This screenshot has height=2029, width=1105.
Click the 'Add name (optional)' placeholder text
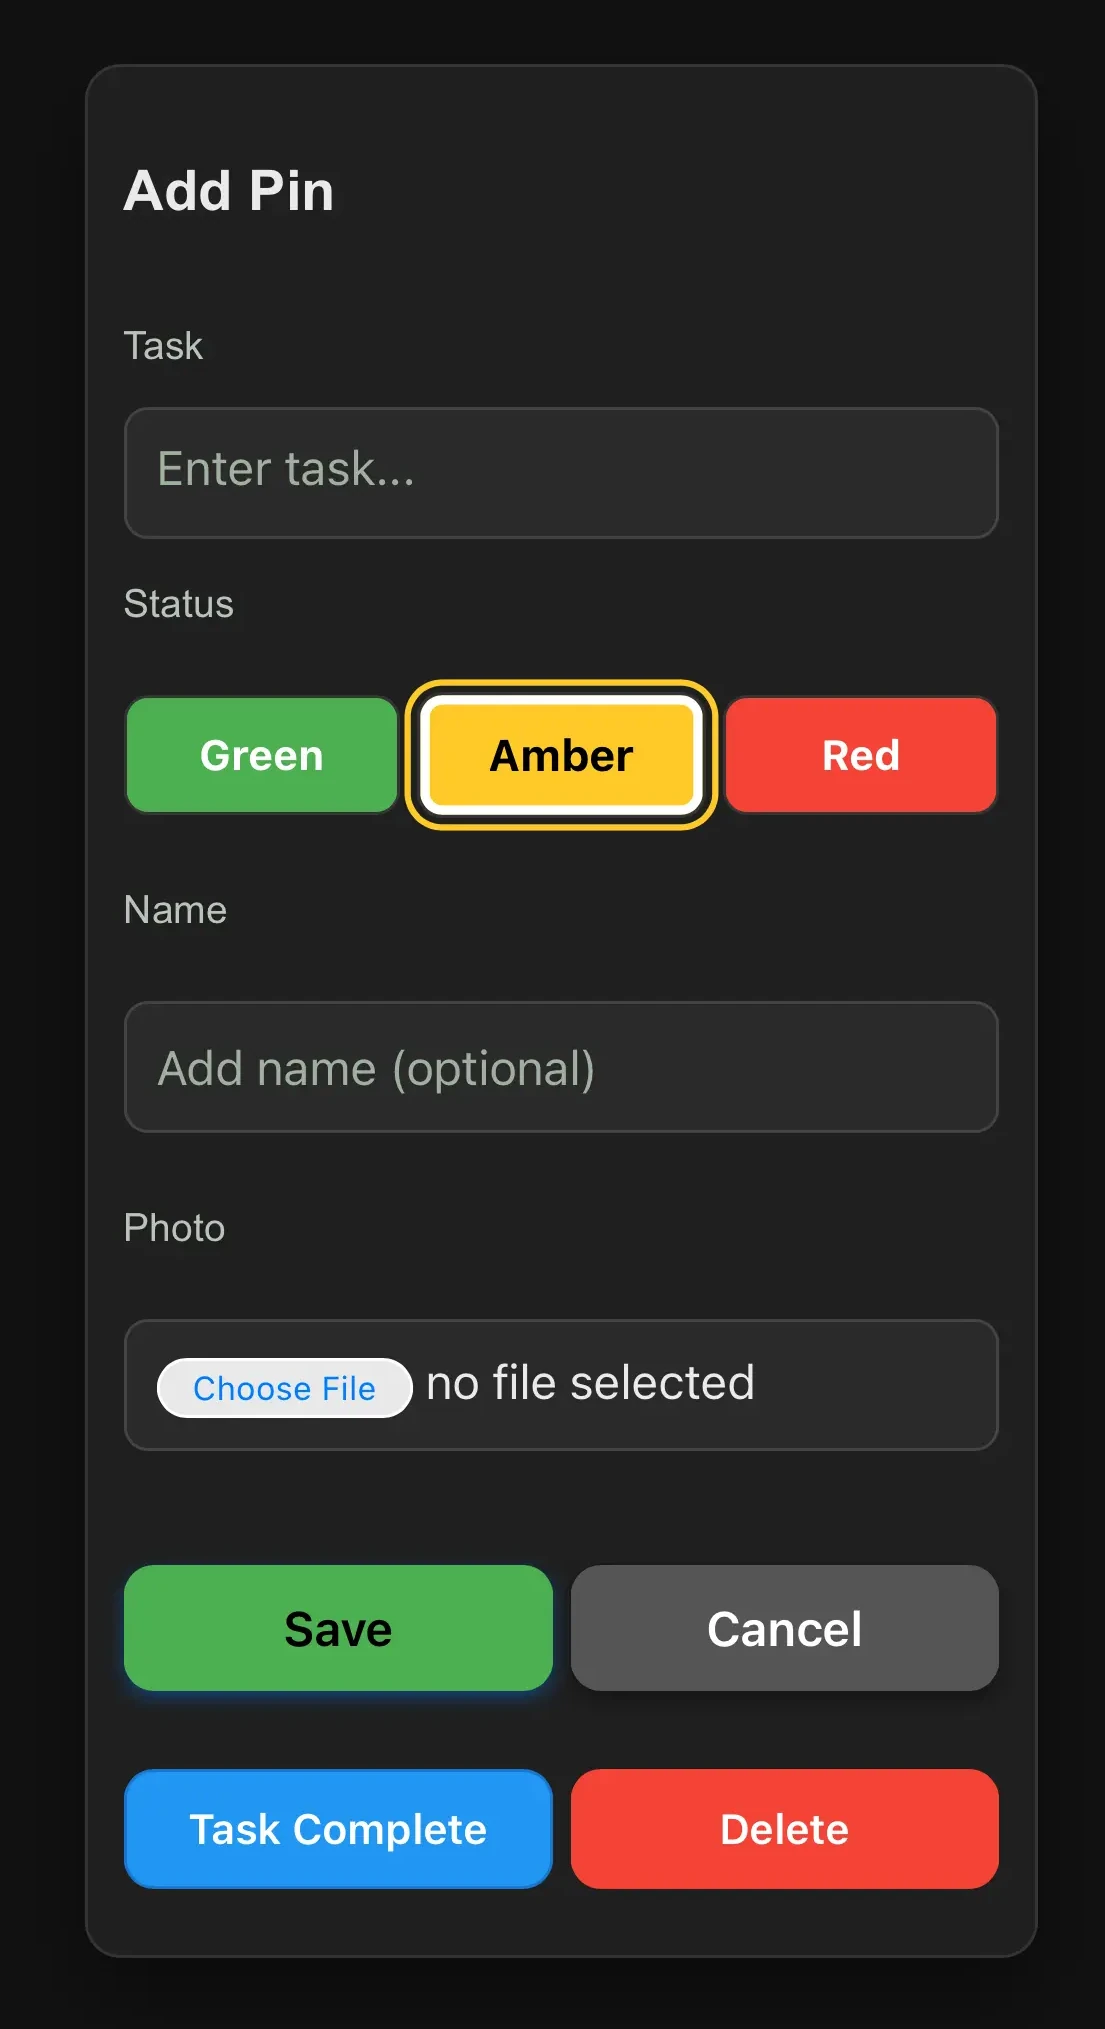(x=376, y=1069)
